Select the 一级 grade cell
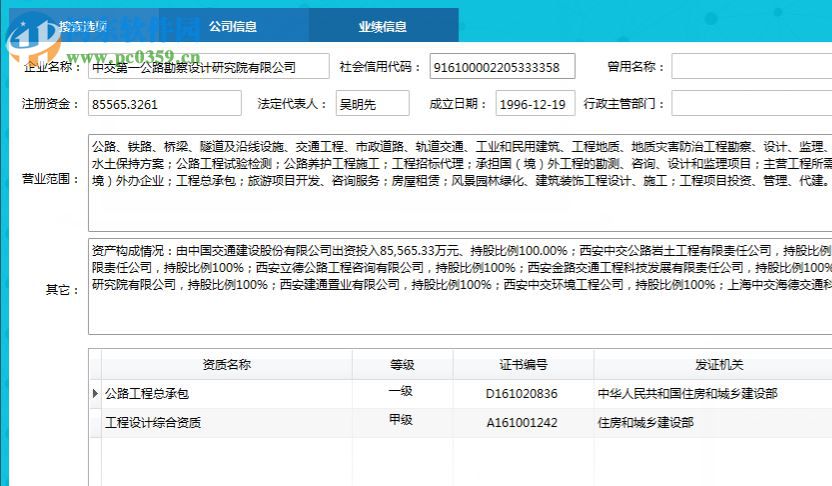 point(403,394)
